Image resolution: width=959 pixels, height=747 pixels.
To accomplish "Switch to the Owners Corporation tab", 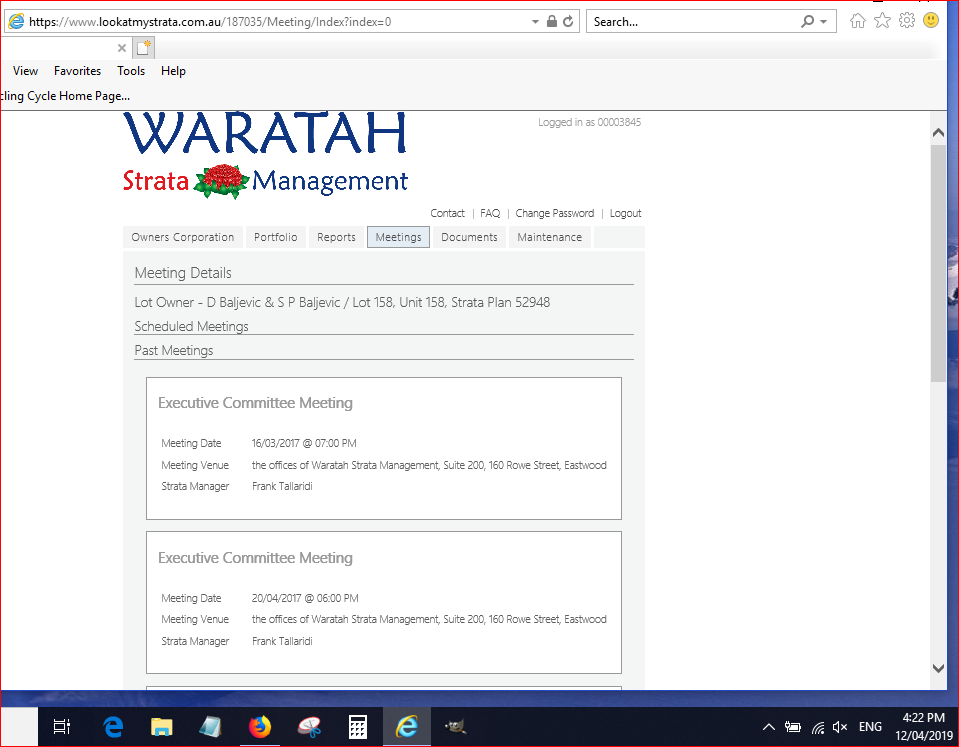I will click(183, 237).
